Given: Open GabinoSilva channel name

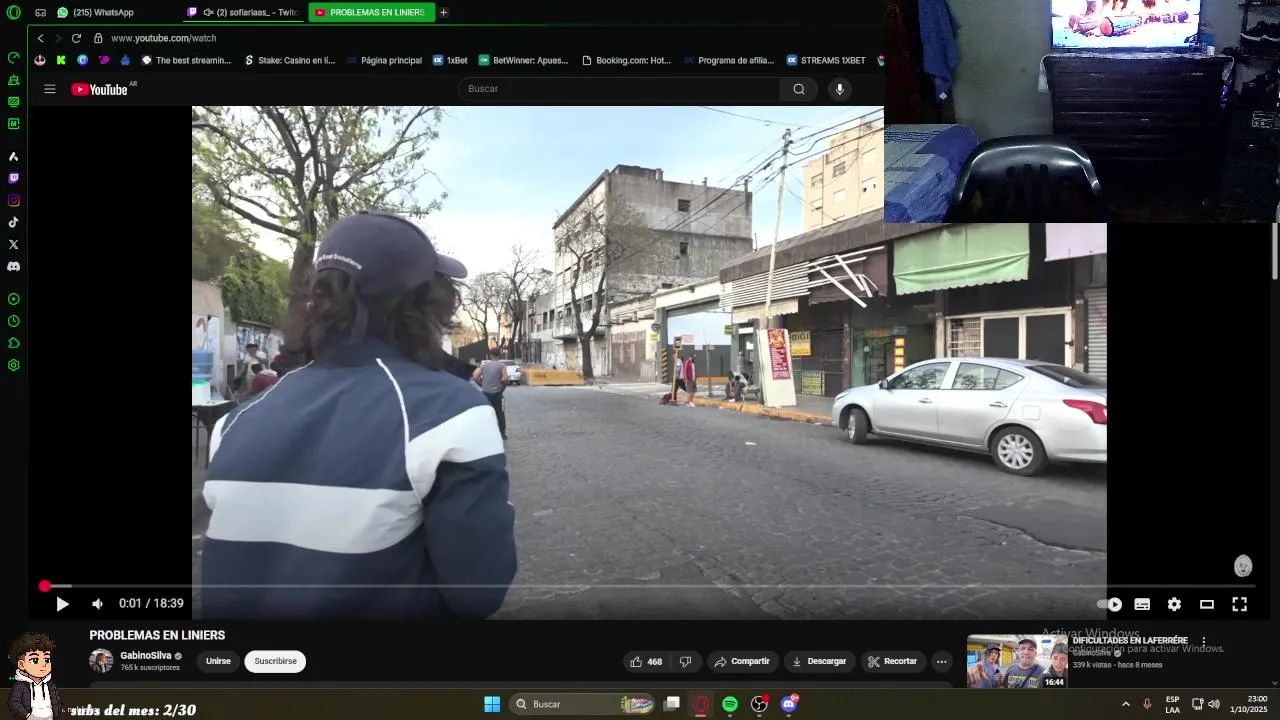Looking at the screenshot, I should [x=146, y=656].
